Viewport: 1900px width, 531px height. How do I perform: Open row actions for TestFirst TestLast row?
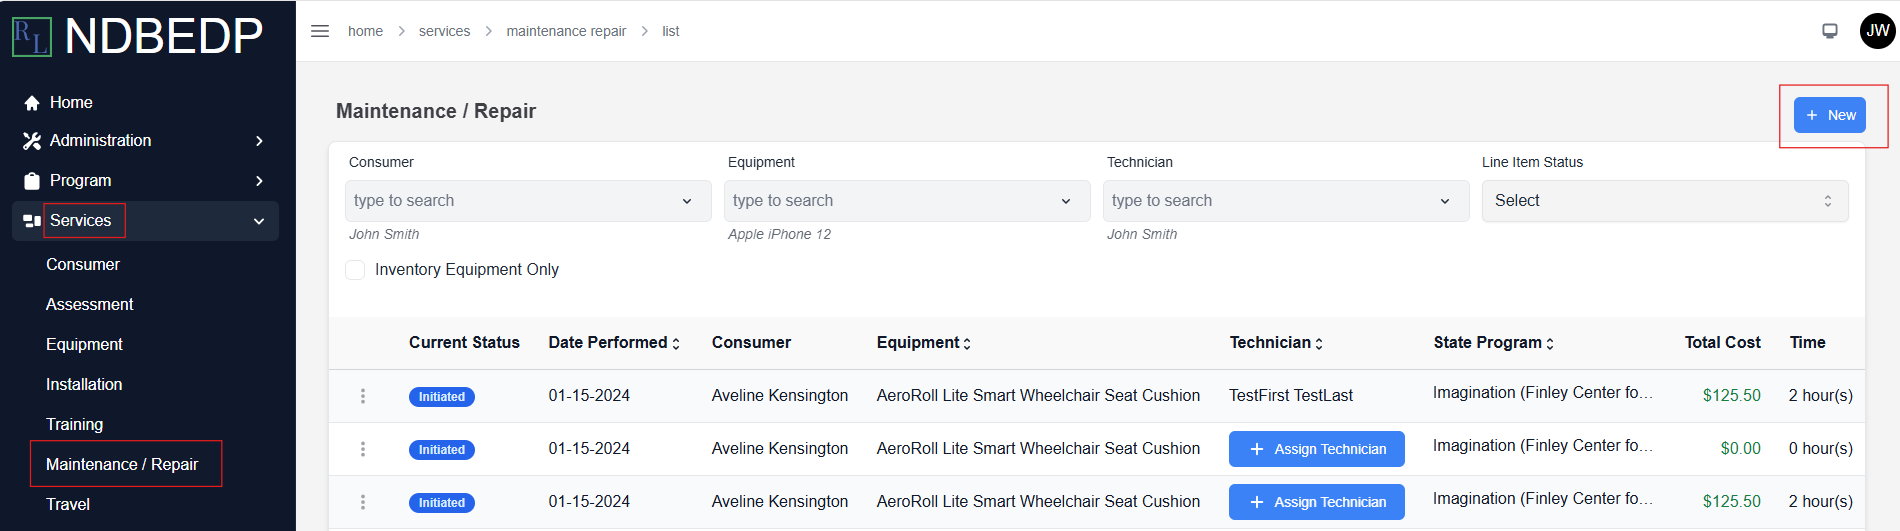point(363,396)
